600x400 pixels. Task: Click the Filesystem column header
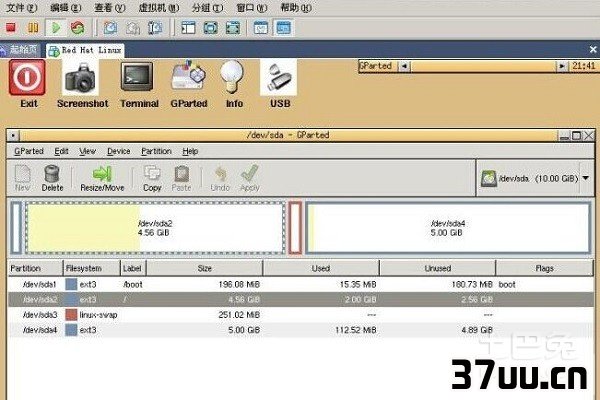pos(92,268)
